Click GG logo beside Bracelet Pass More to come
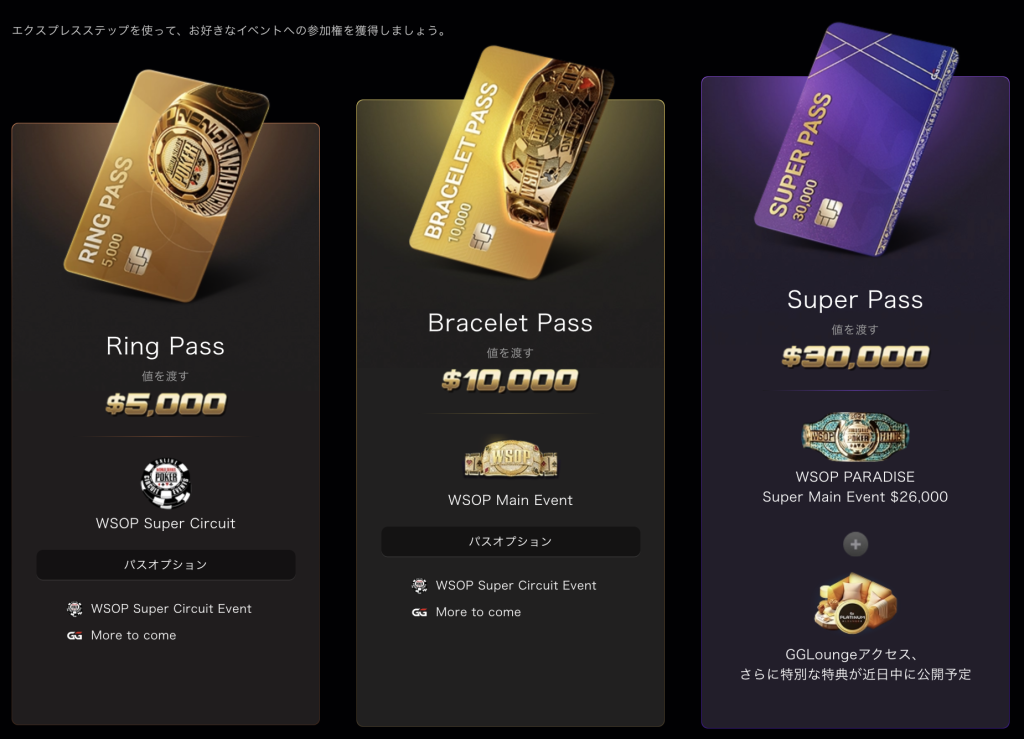Screen dimensions: 1024x739 419,612
